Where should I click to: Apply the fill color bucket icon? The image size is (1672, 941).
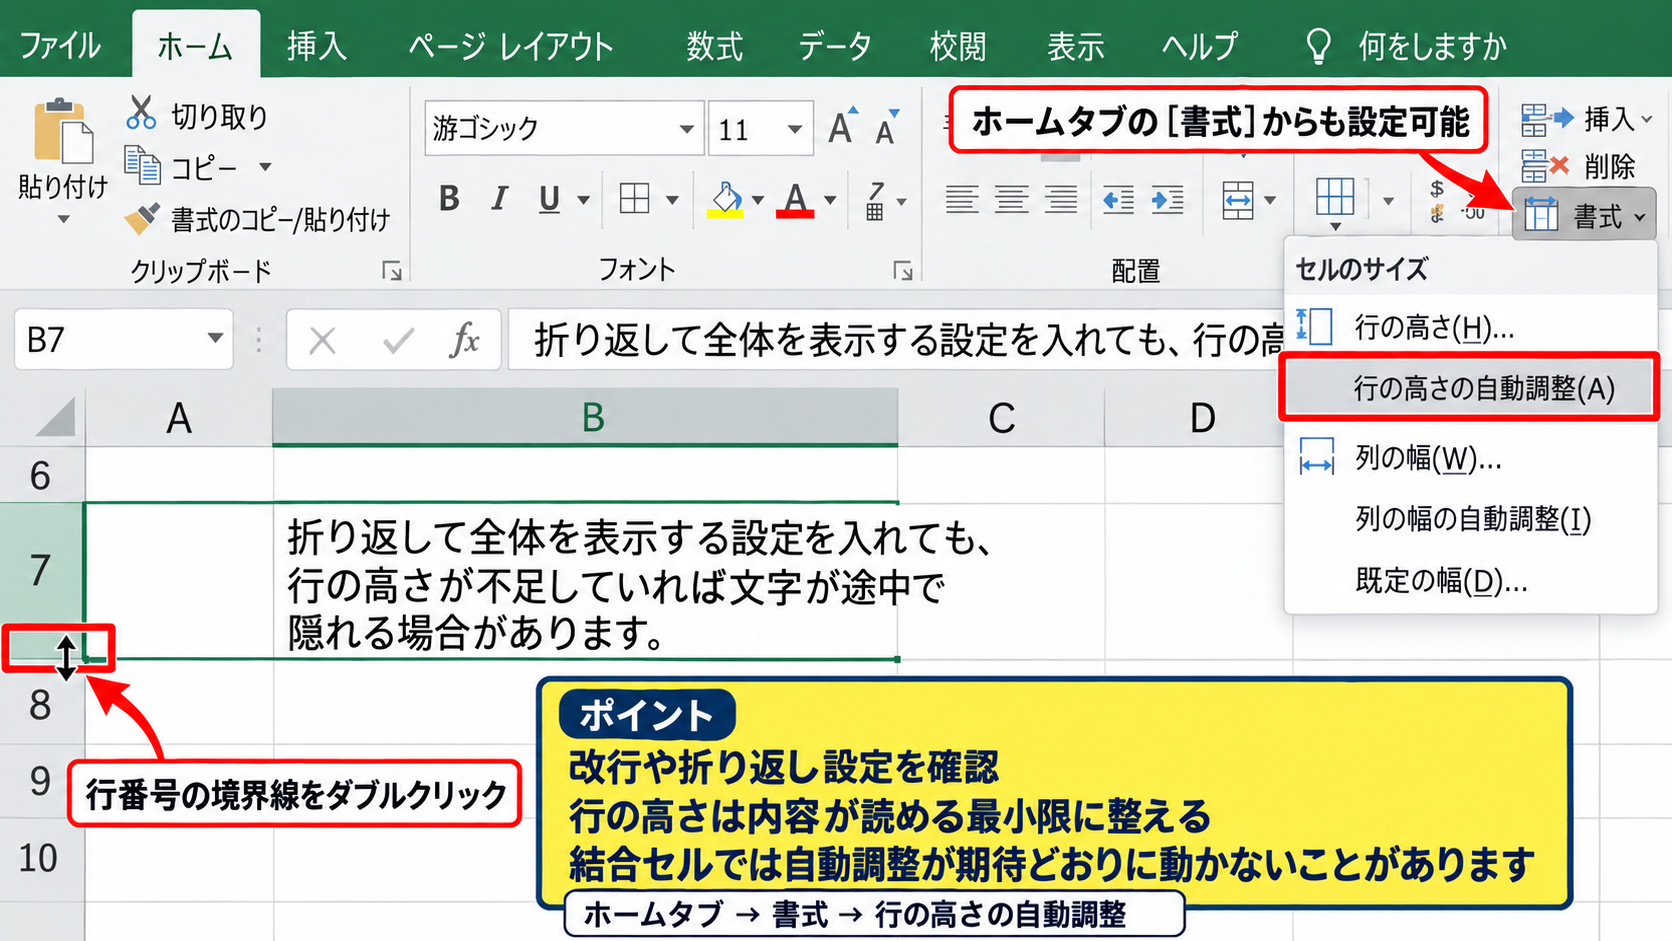coord(726,200)
